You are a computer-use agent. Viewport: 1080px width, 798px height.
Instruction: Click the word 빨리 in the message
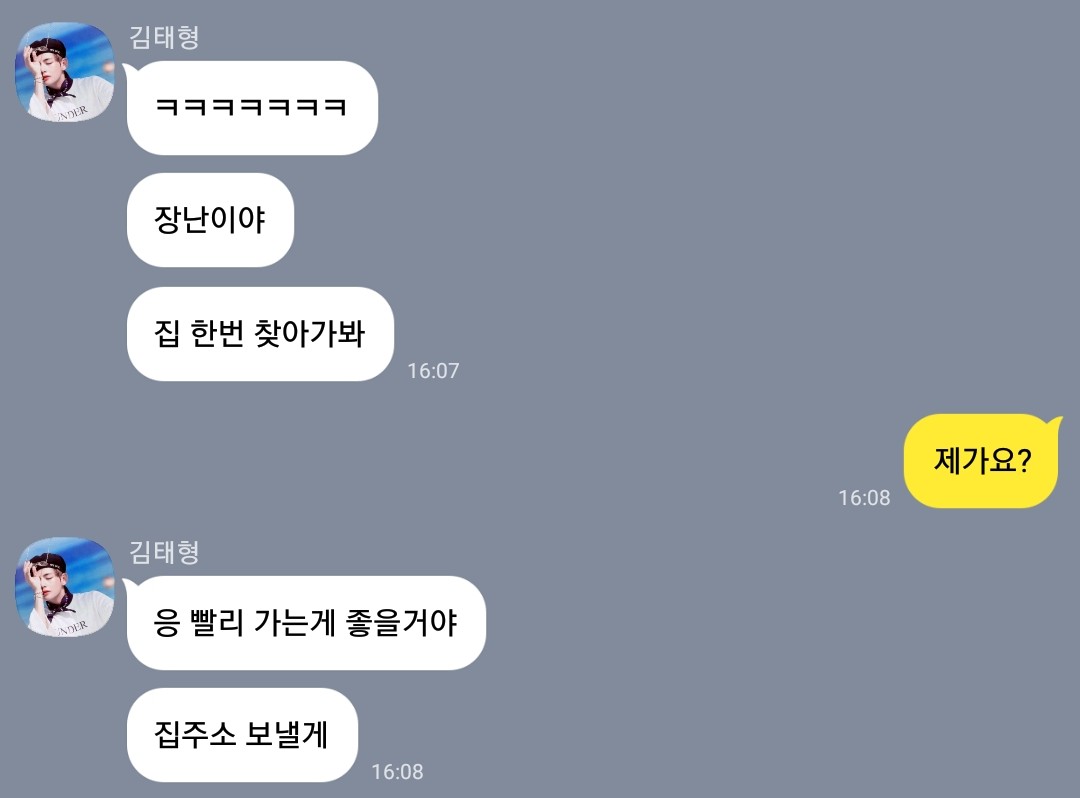(217, 622)
